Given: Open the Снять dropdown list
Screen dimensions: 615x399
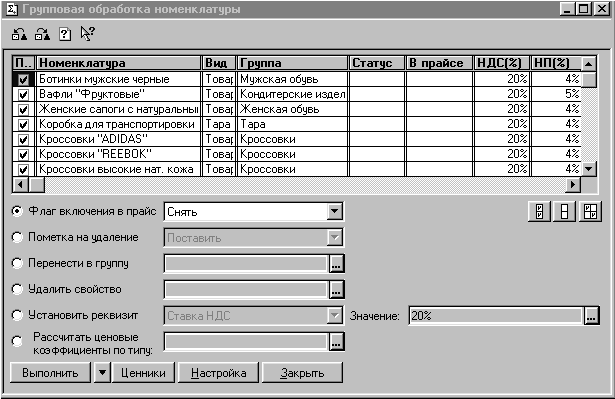Looking at the screenshot, I should 334,212.
